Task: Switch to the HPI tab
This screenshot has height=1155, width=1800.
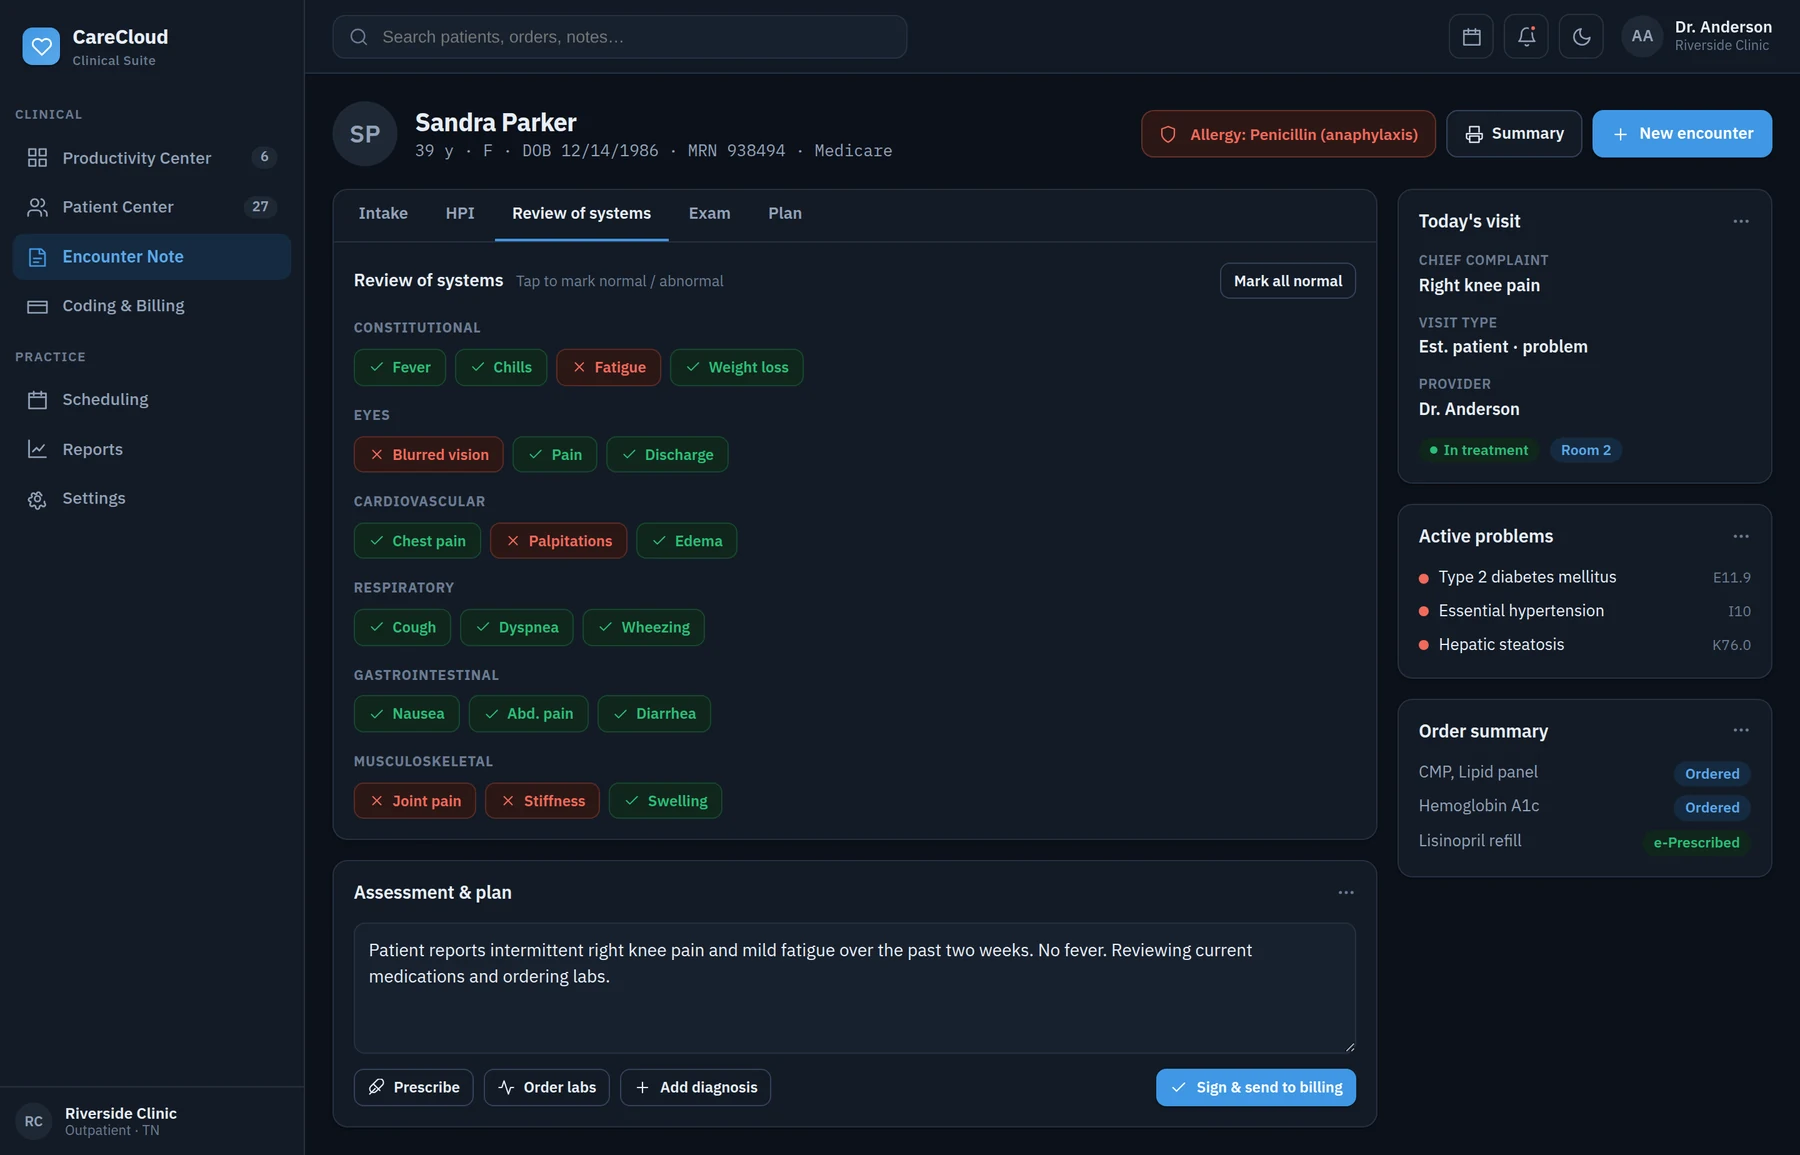Action: tap(460, 214)
